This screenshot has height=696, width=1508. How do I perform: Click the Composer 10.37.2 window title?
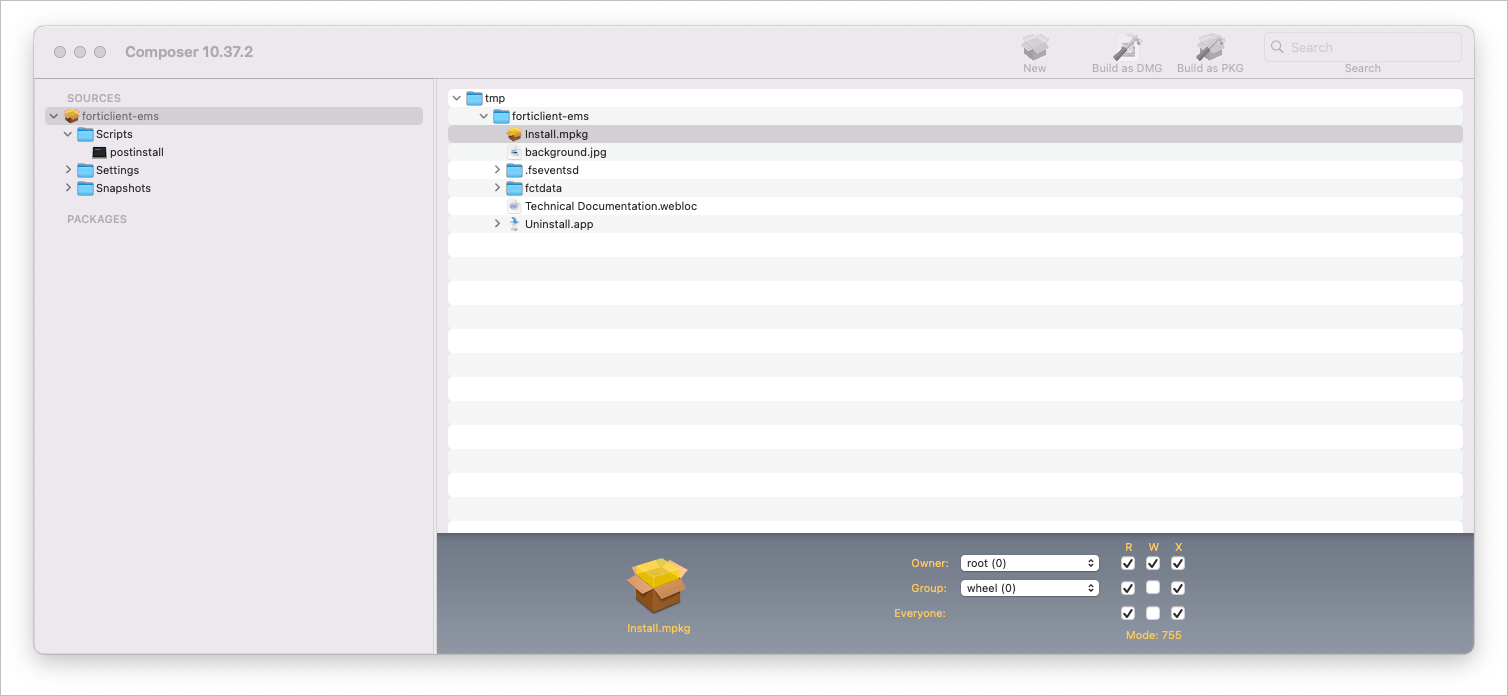click(189, 51)
